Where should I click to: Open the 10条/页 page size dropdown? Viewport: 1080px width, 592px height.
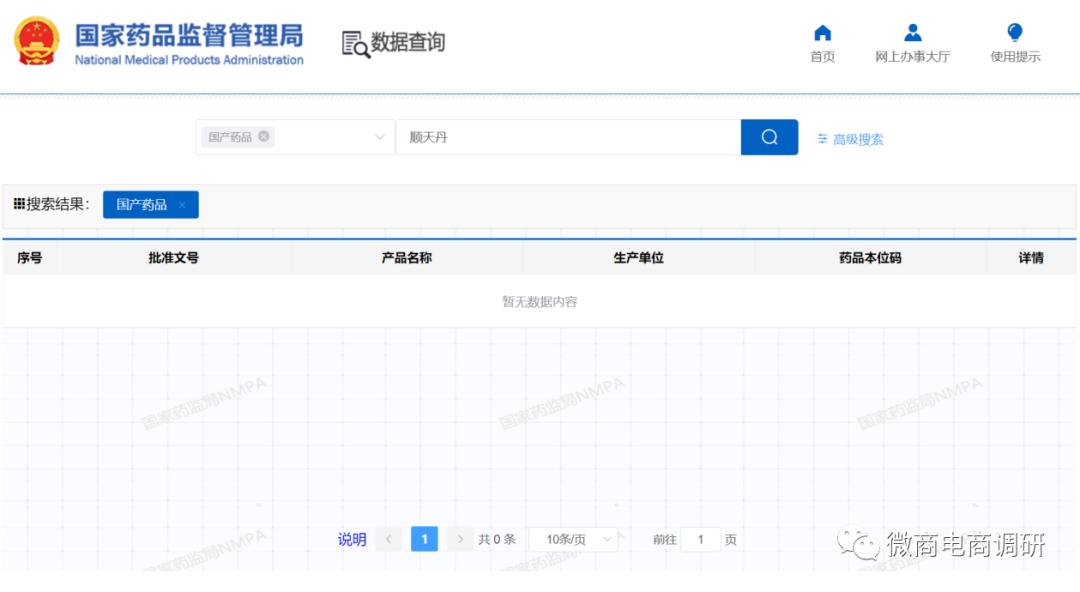point(573,539)
